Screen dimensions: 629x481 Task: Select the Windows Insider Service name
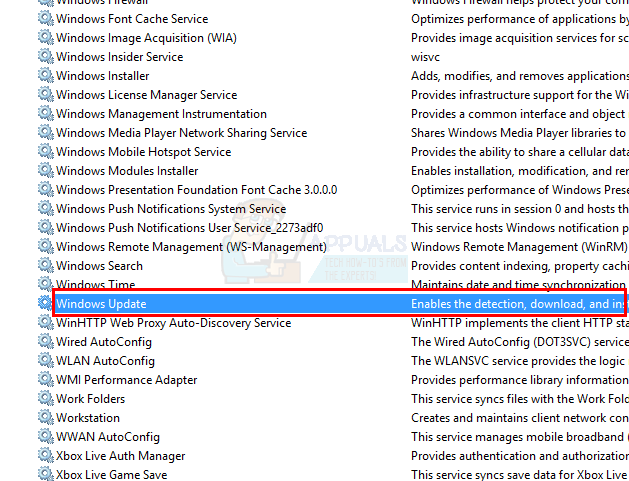(120, 57)
